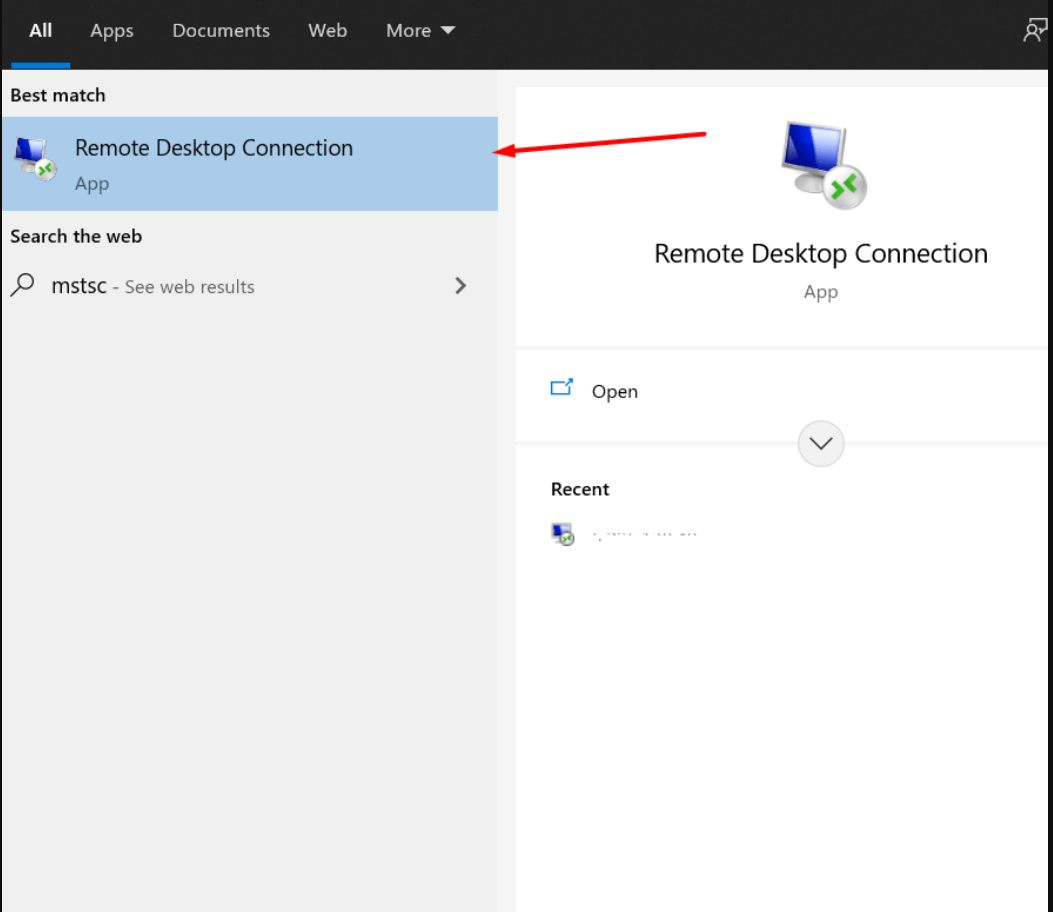1053x912 pixels.
Task: Switch to the Apps tab
Action: (111, 30)
